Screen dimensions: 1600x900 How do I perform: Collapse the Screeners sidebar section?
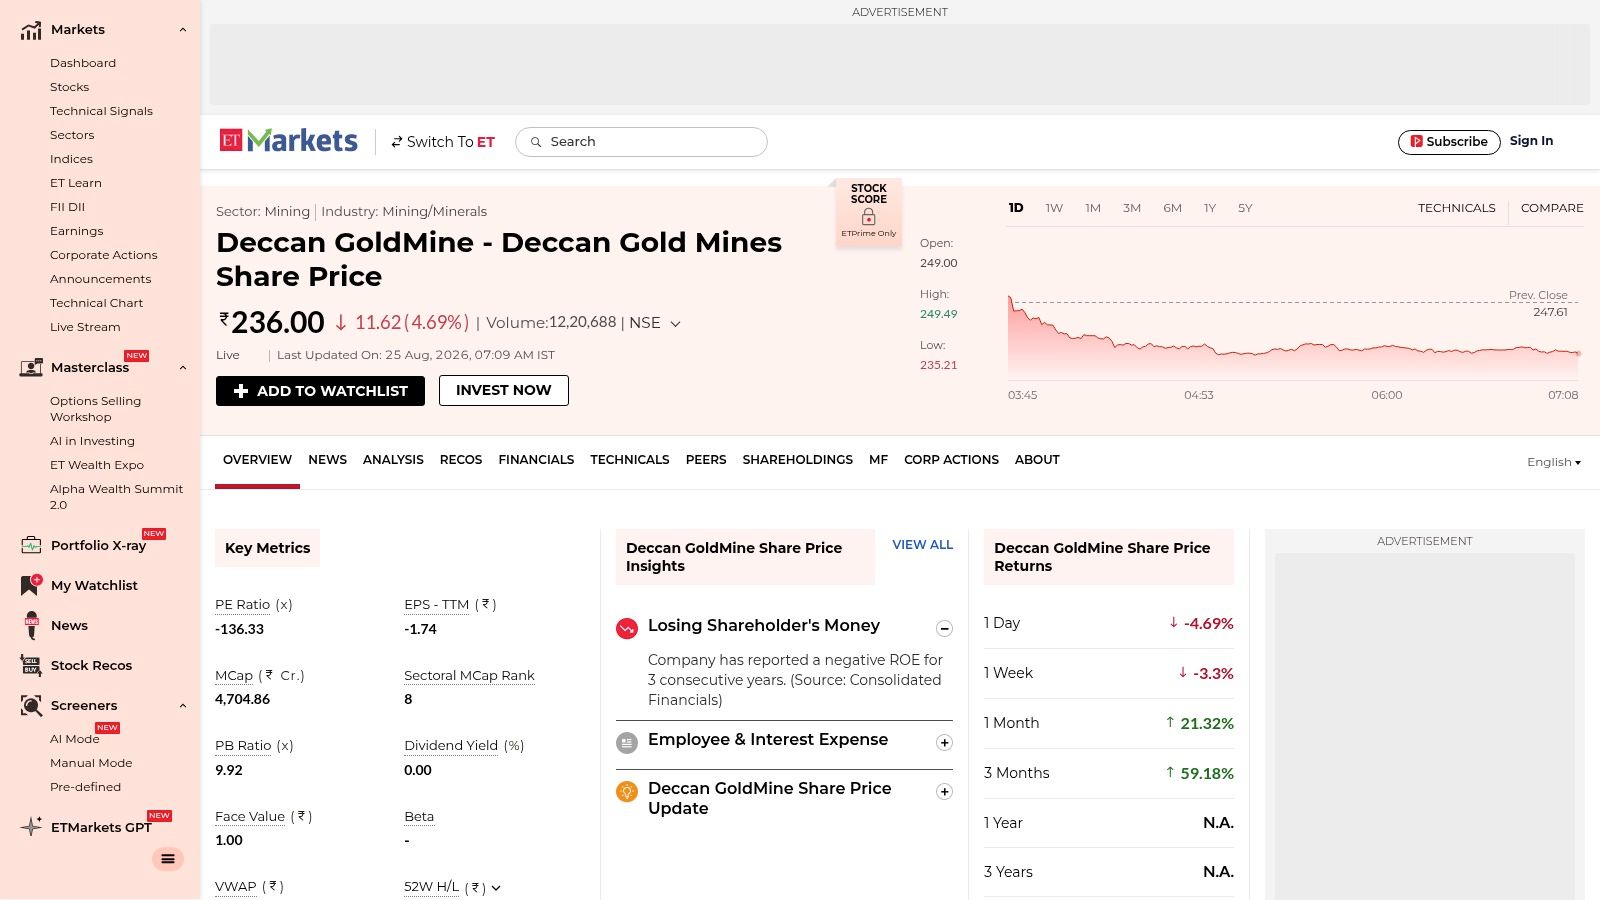(x=183, y=706)
